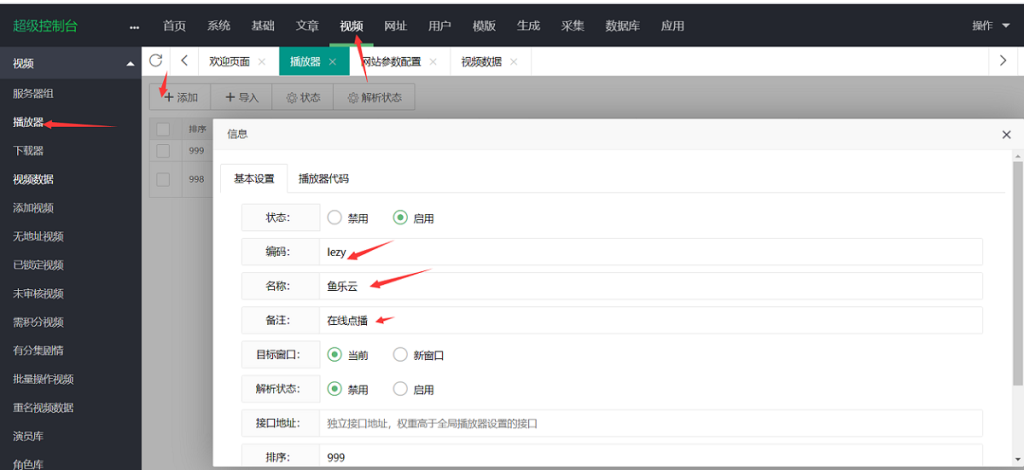Close the 视频数据 tab with its X

pos(514,62)
